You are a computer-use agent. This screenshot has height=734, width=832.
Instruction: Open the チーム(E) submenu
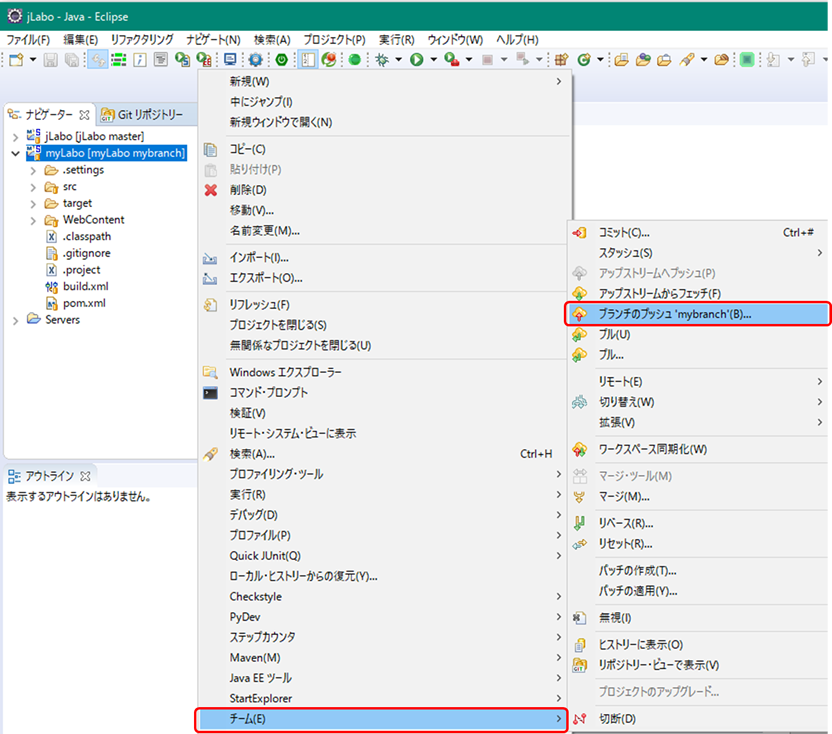point(382,720)
